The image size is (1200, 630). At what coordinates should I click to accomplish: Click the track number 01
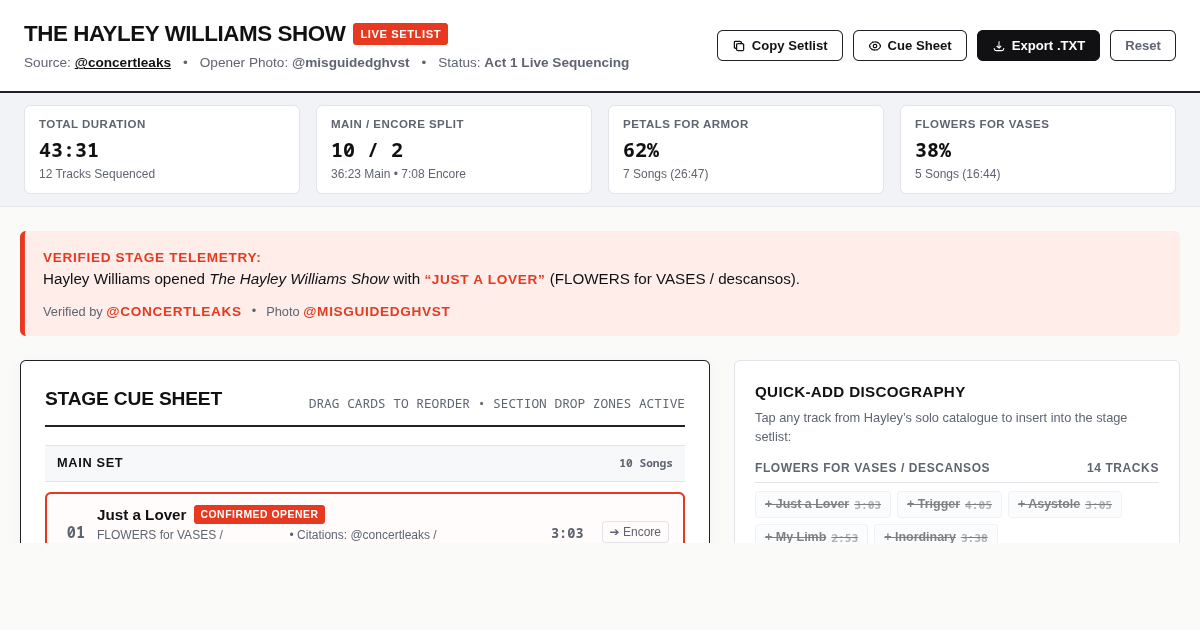(76, 532)
